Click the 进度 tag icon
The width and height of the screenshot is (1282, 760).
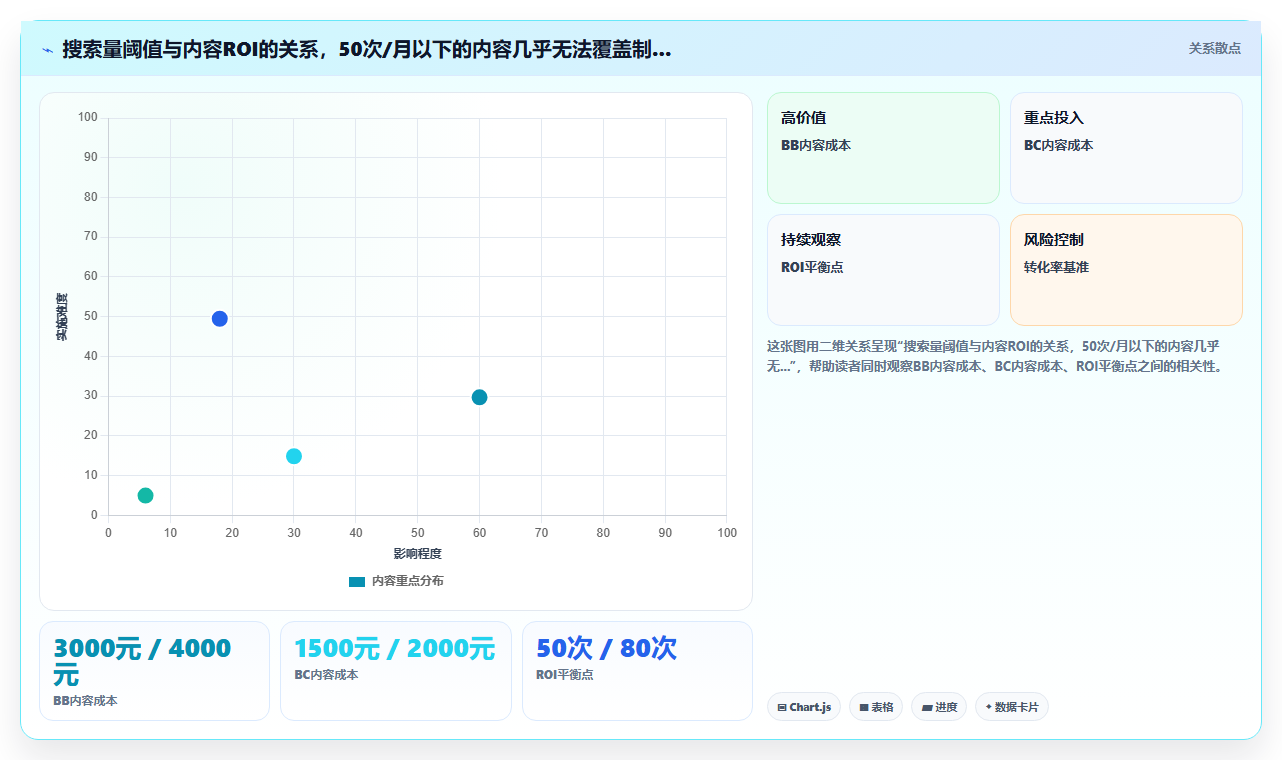click(927, 708)
